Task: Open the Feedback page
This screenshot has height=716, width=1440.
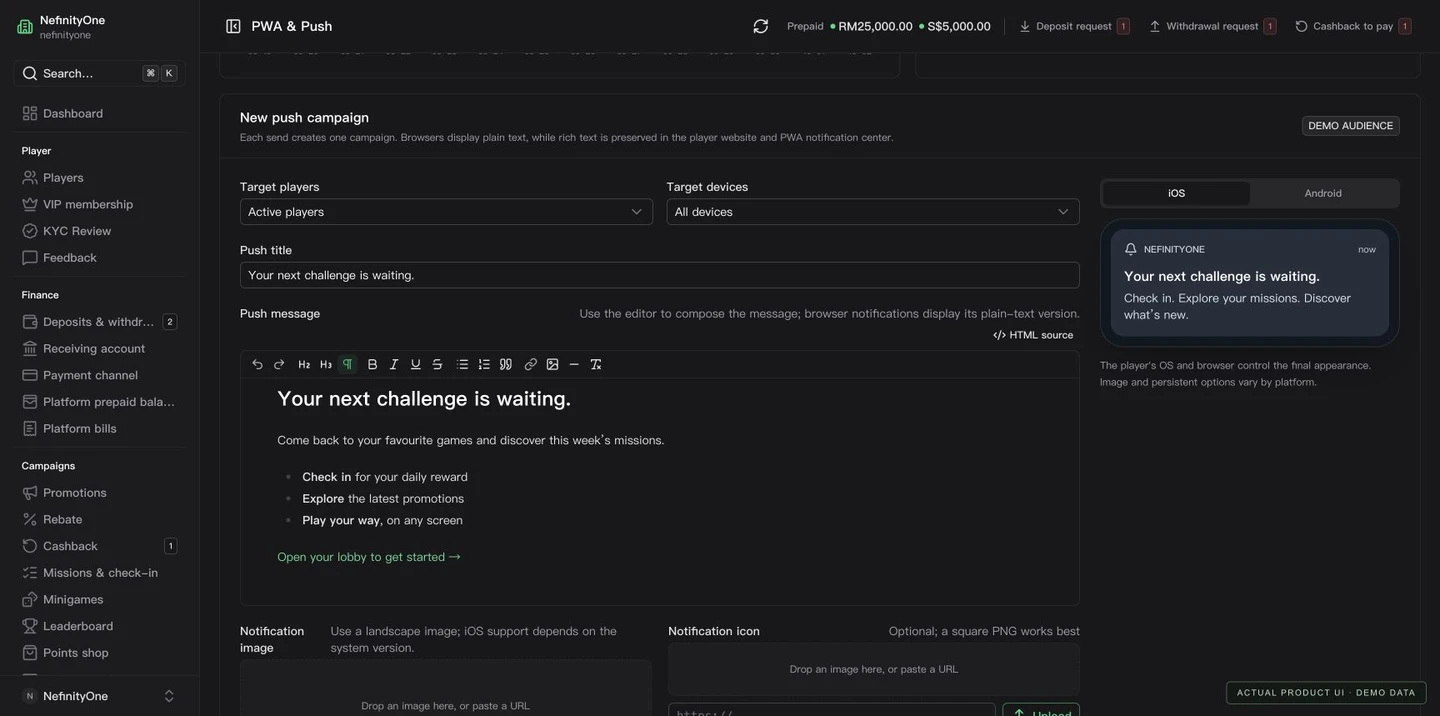Action: [99, 258]
